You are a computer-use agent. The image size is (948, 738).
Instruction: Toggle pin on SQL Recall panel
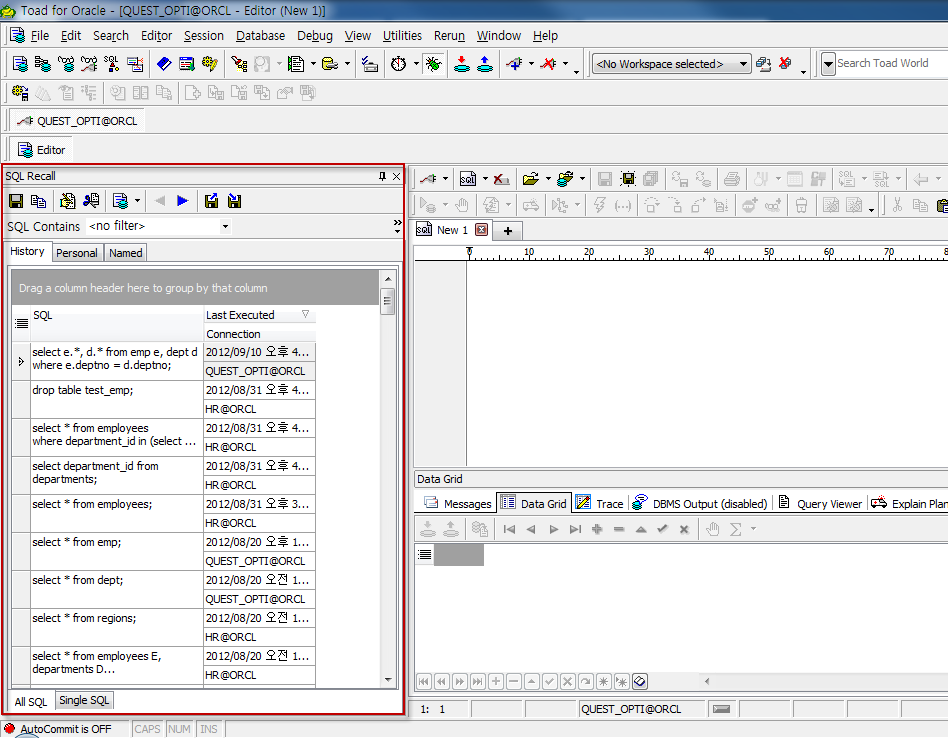click(x=382, y=176)
